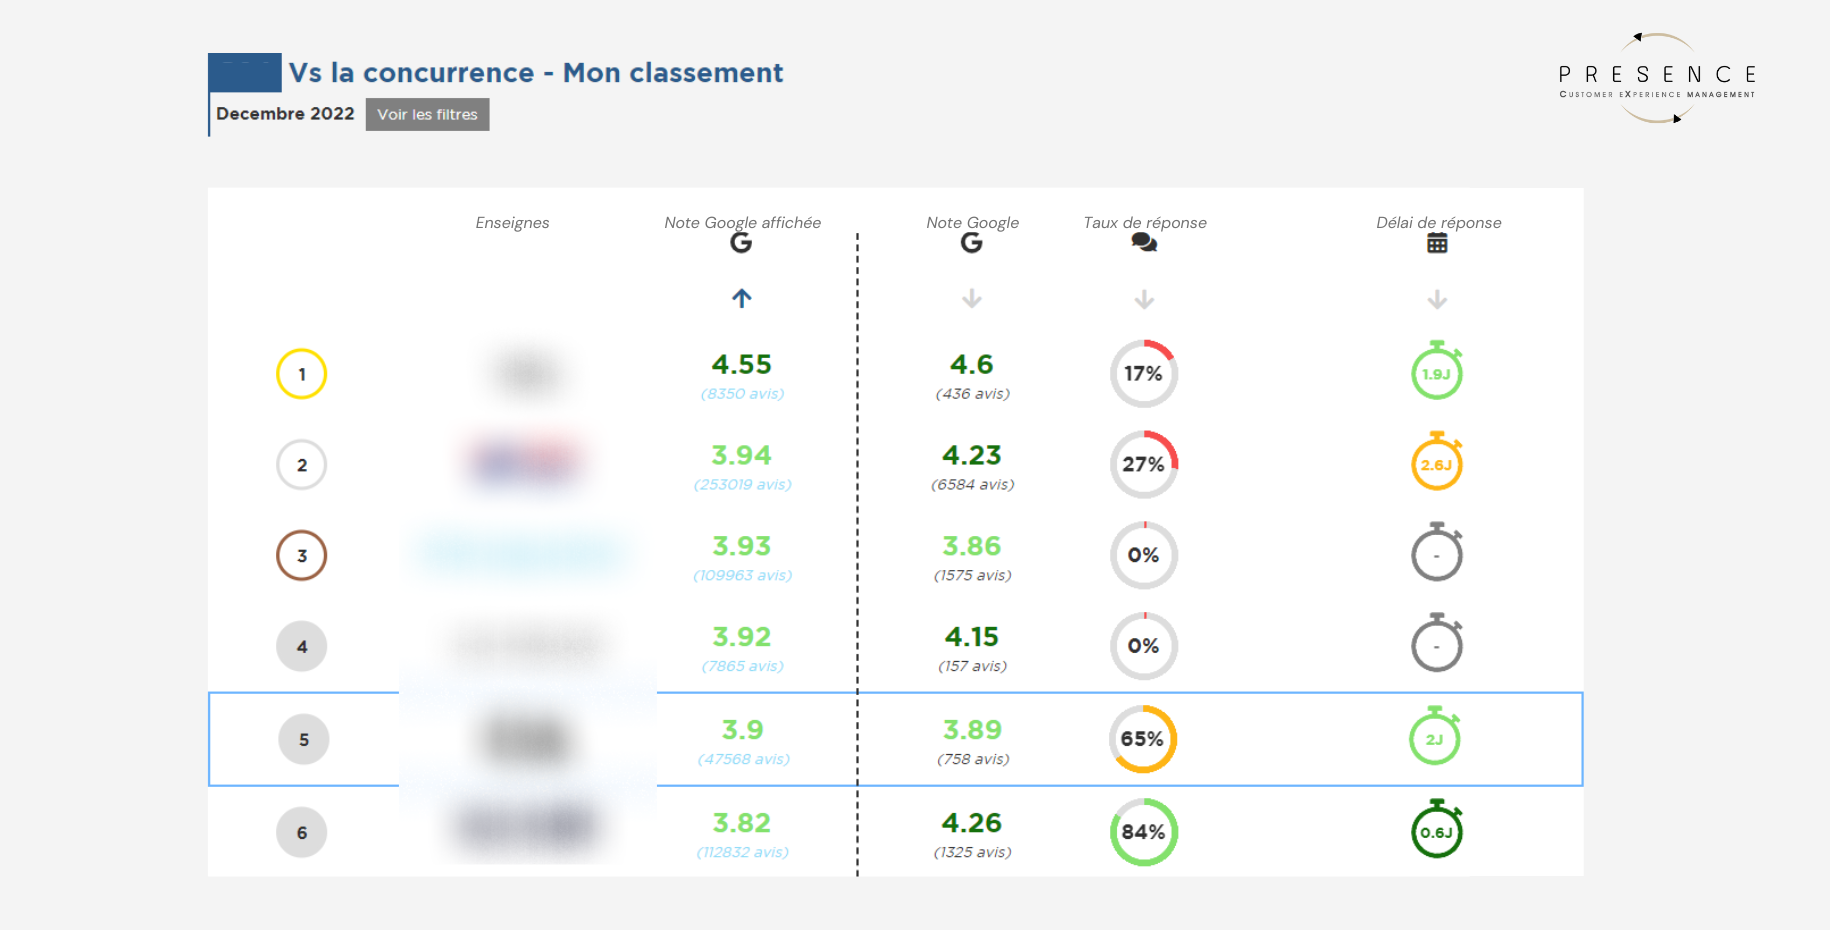Image resolution: width=1830 pixels, height=930 pixels.
Task: Click the 1.9J stopwatch icon
Action: pyautogui.click(x=1437, y=371)
